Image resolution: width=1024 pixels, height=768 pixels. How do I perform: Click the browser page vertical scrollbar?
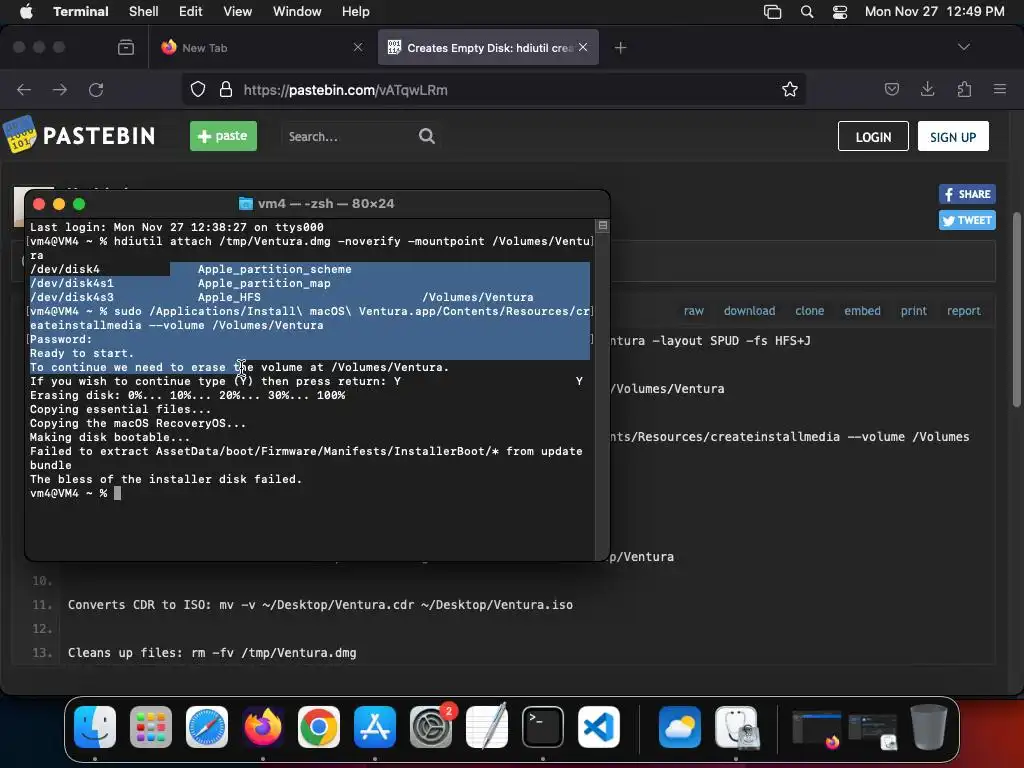1016,310
